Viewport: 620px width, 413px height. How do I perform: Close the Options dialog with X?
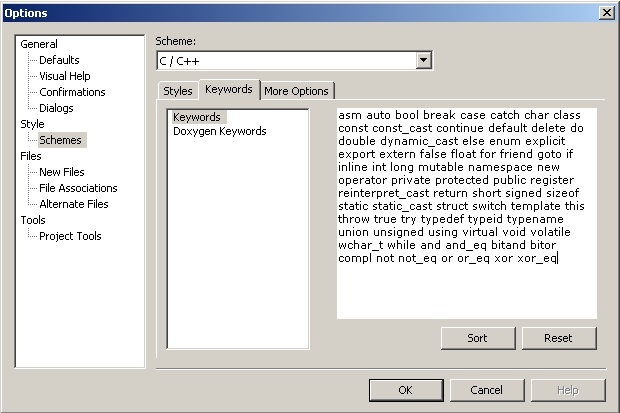point(606,13)
